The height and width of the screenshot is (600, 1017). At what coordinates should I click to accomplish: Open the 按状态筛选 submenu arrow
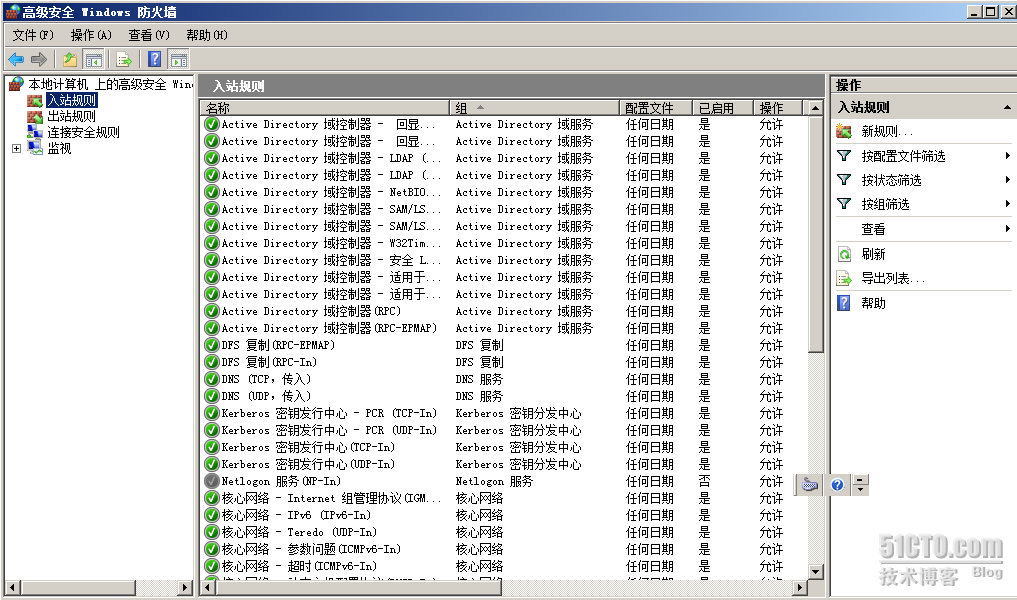[1007, 180]
